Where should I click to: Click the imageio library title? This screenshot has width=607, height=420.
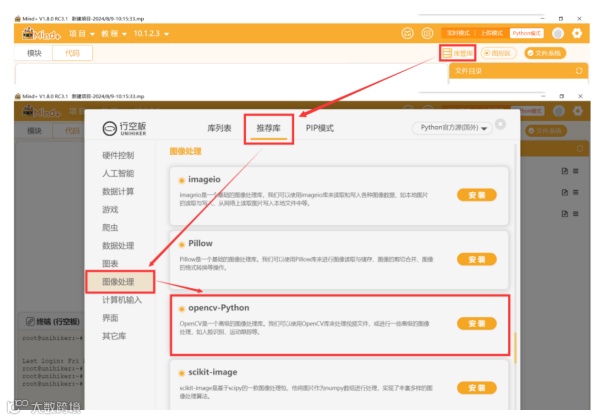204,179
